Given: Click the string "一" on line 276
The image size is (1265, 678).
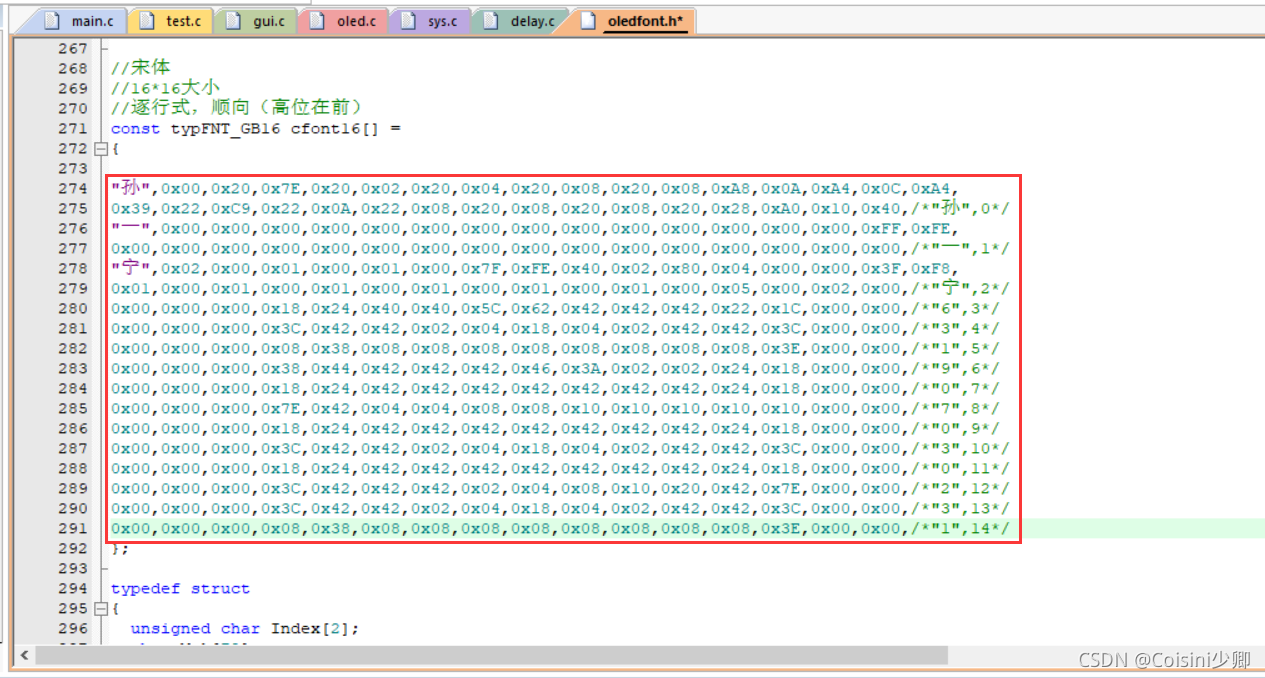Looking at the screenshot, I should point(130,228).
